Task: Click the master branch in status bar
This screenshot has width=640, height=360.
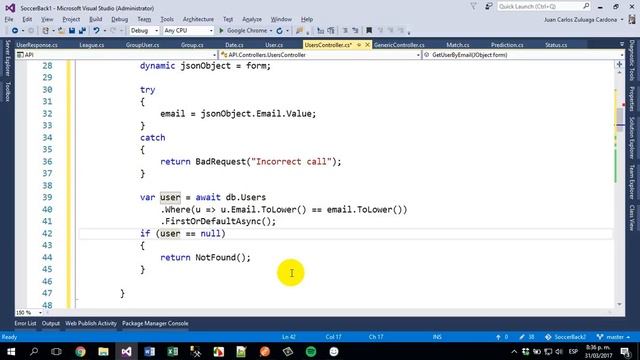Action: point(613,337)
